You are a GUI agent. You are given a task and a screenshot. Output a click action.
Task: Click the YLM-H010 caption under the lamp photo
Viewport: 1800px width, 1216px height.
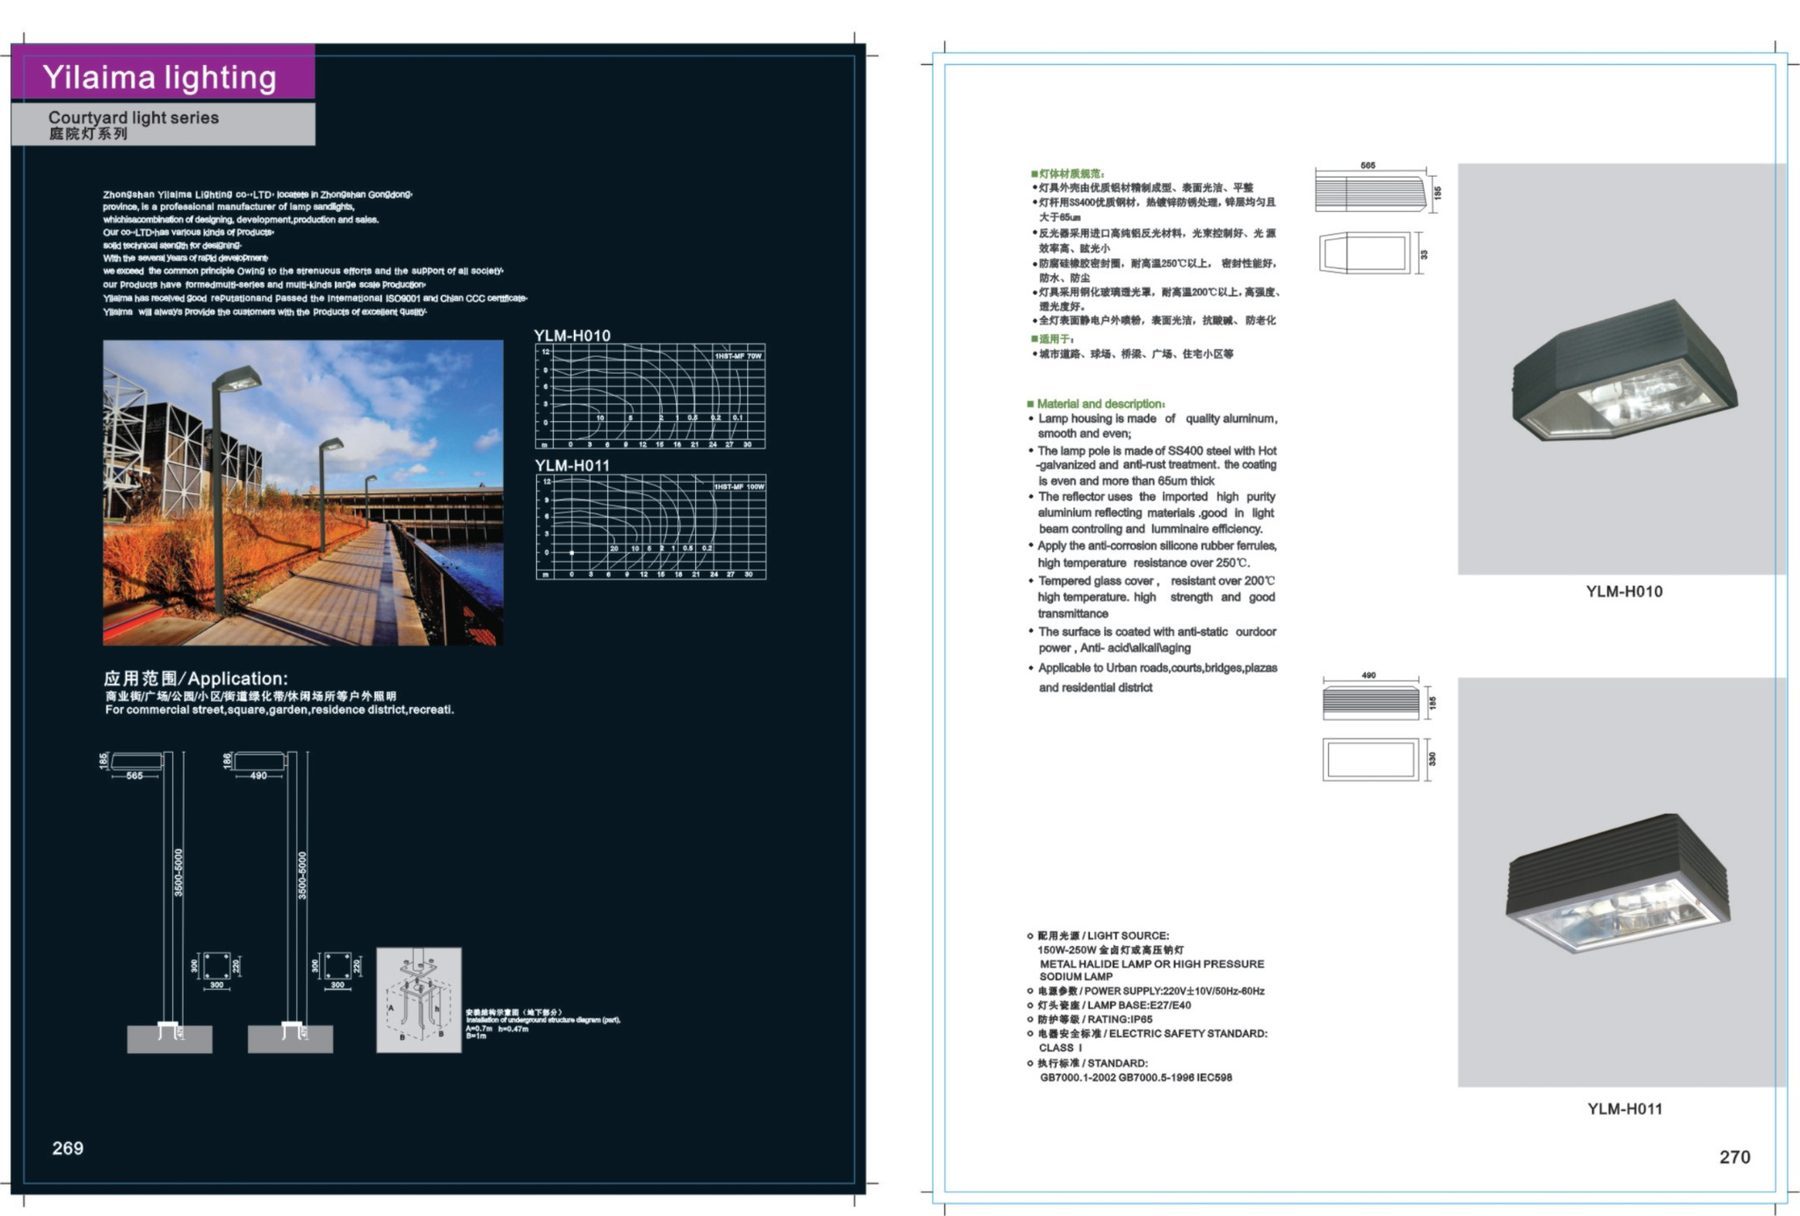tap(1624, 591)
